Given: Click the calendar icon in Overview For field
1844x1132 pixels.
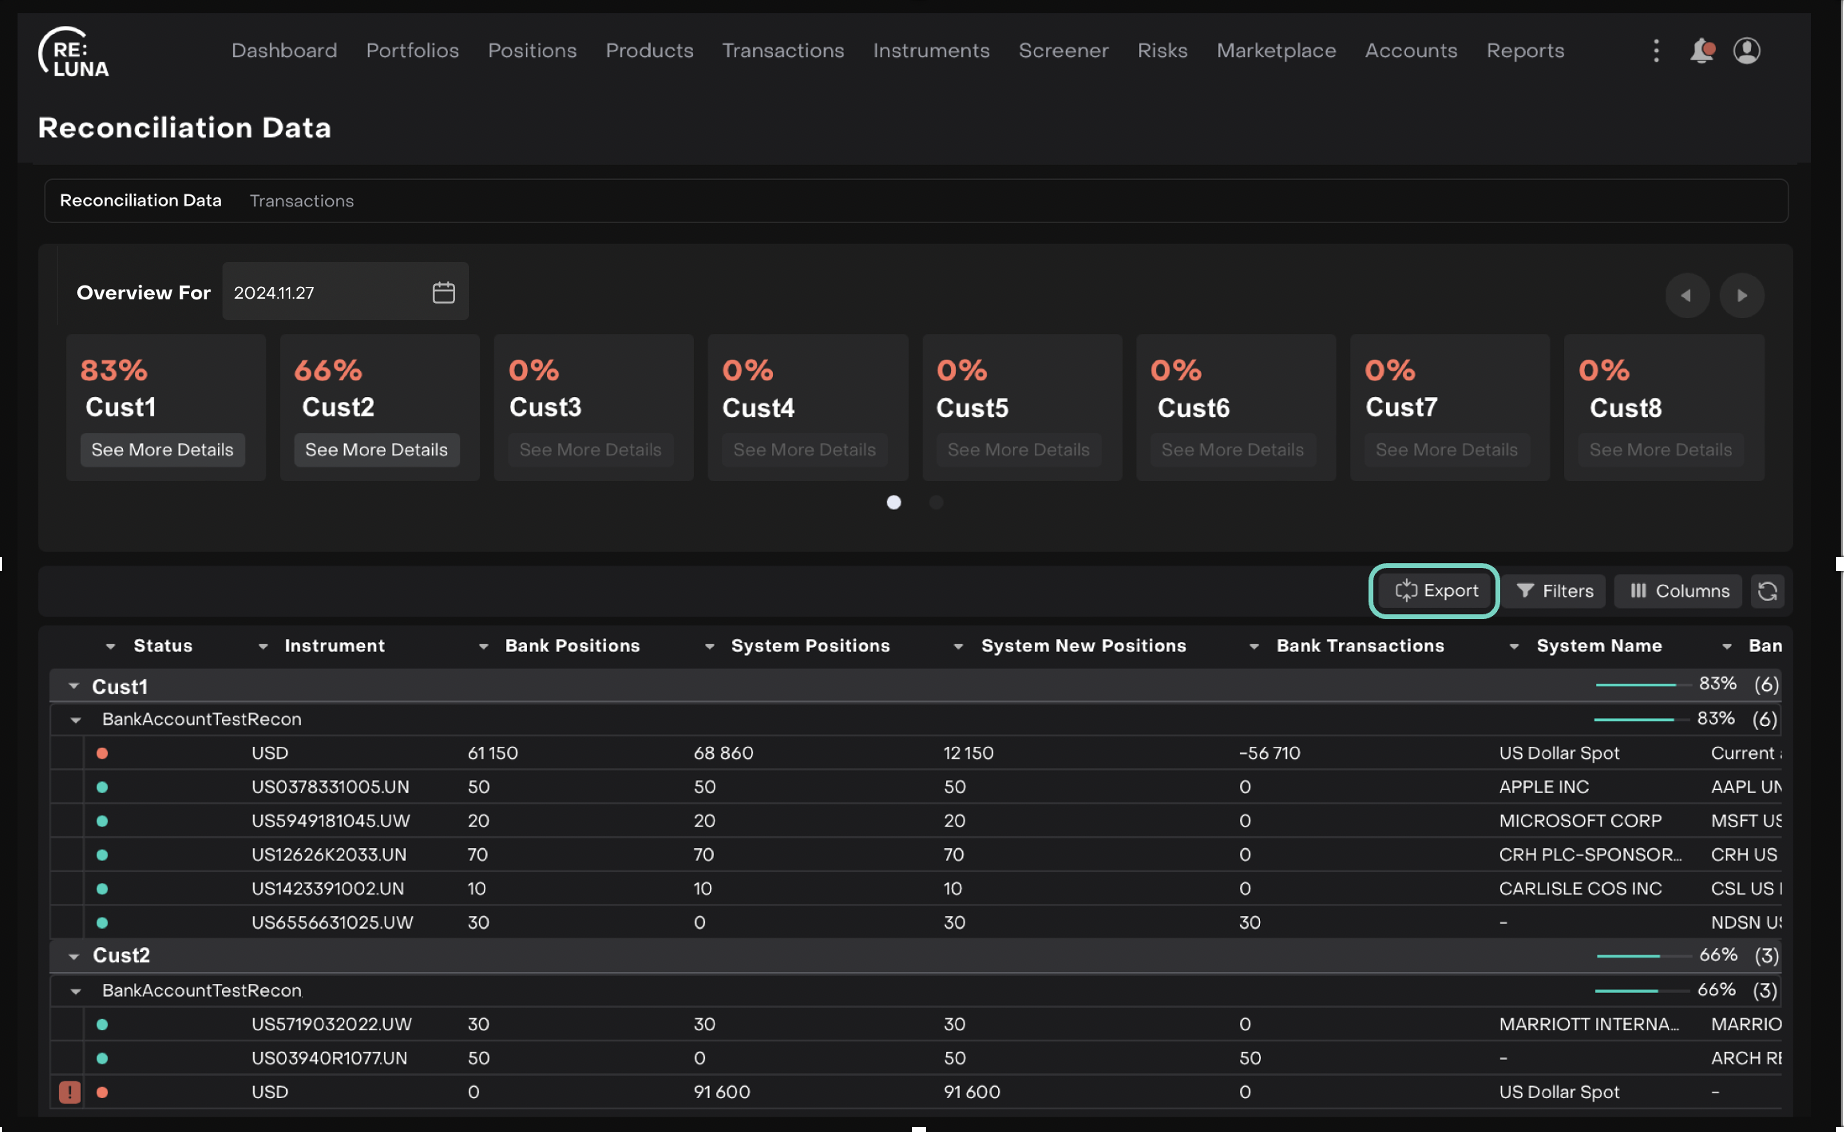Looking at the screenshot, I should pos(443,291).
